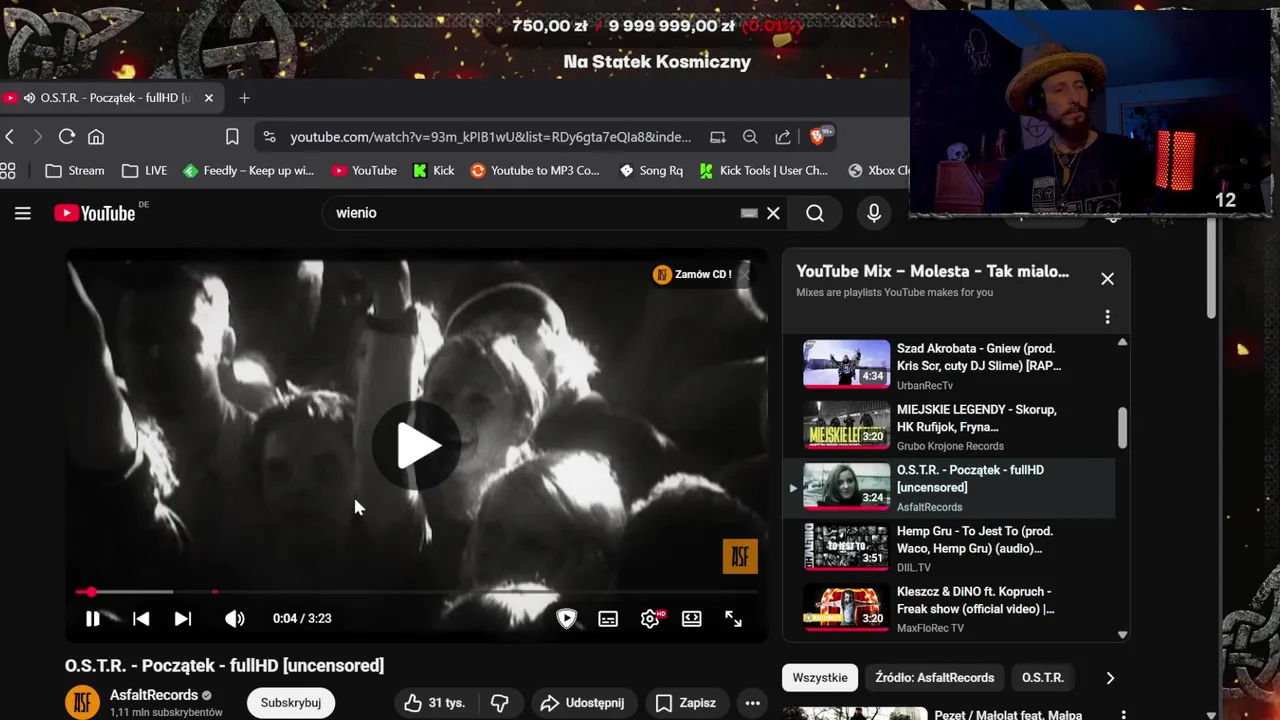
Task: Start voice search with the microphone
Action: tap(874, 213)
